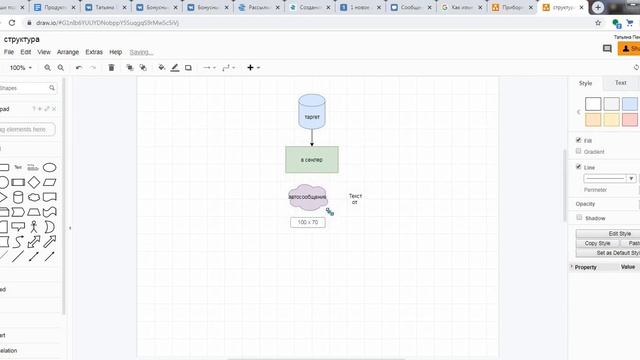Enable the Shadow checkbox

[x=579, y=218]
